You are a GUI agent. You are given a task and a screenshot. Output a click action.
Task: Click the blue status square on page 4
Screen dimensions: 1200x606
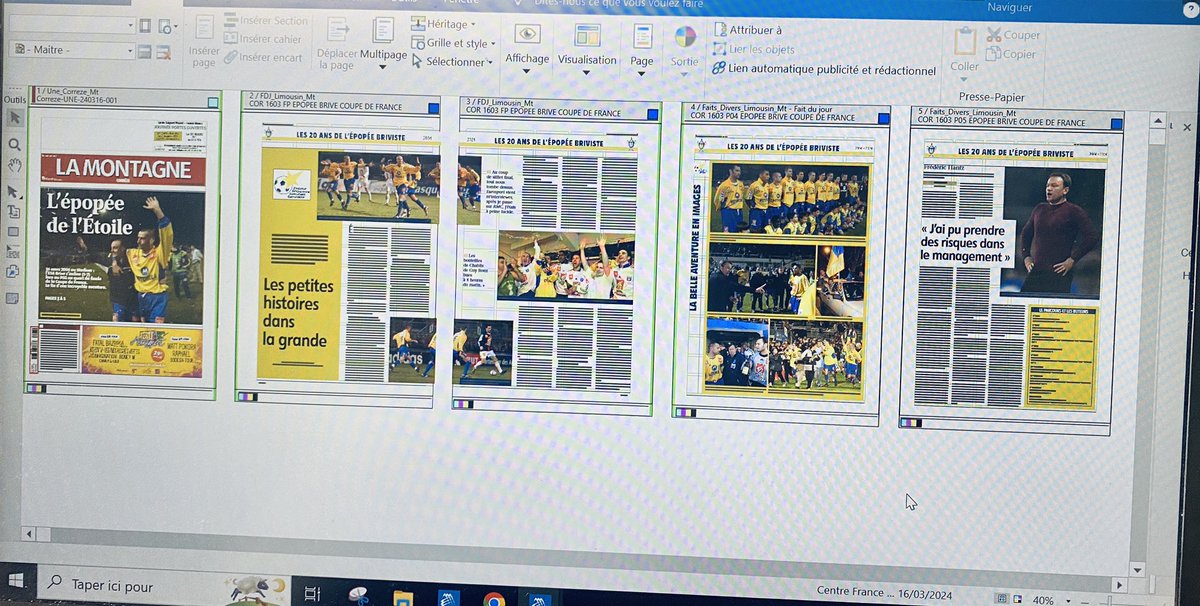(883, 118)
